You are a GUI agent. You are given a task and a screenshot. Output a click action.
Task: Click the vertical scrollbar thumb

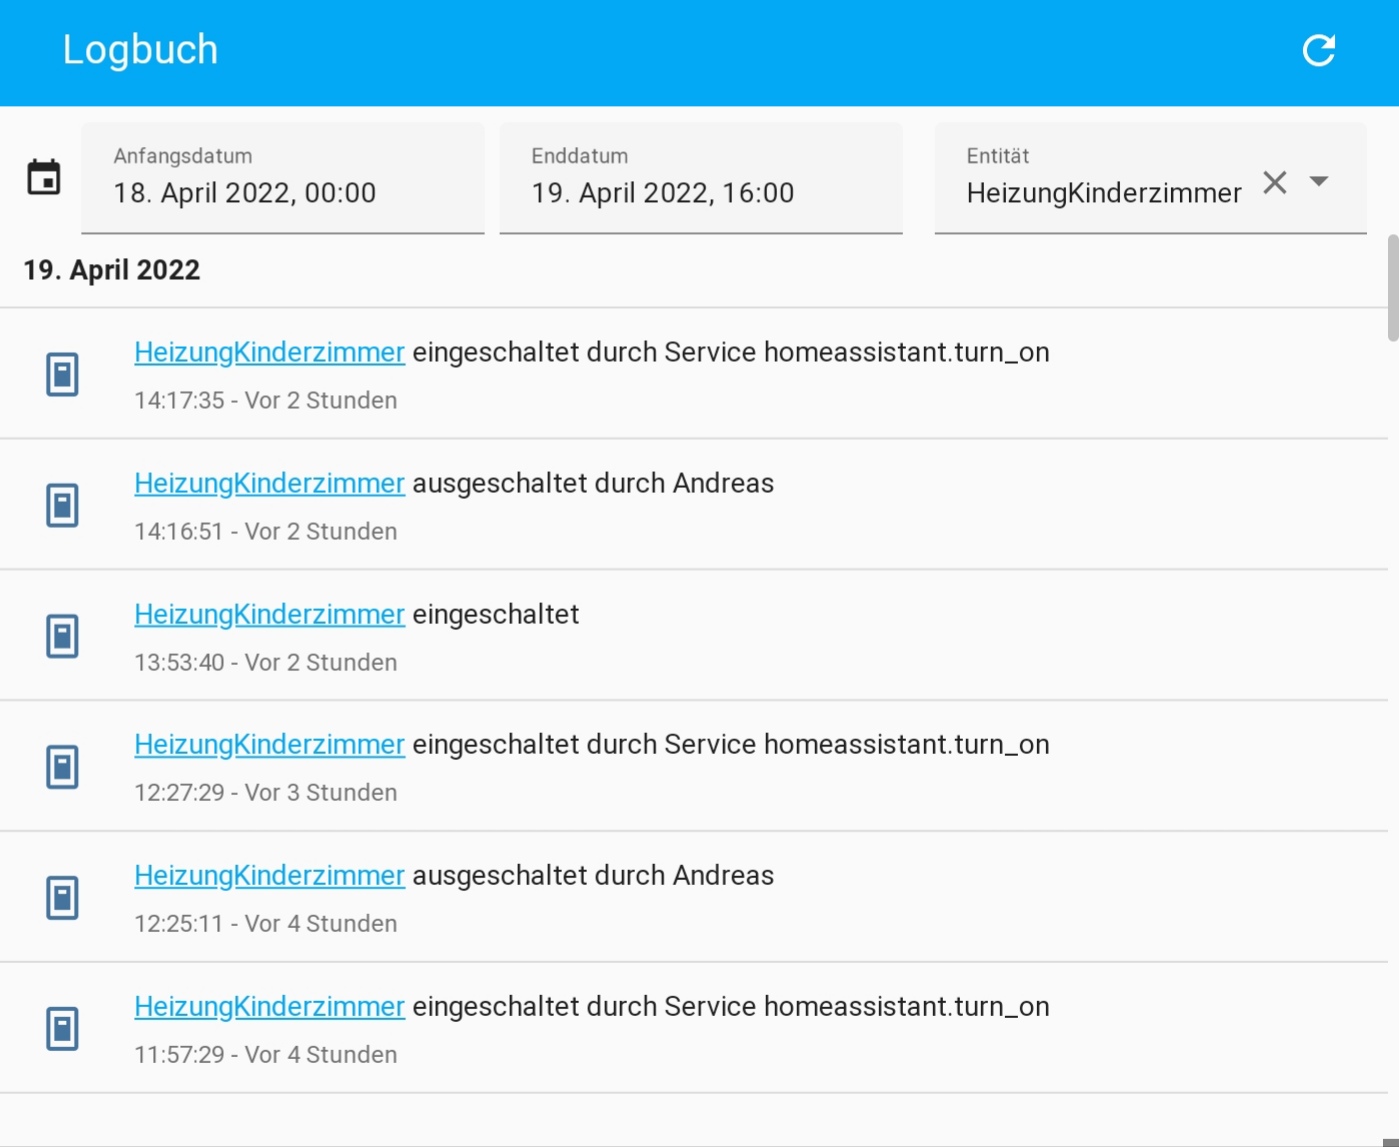coord(1392,288)
